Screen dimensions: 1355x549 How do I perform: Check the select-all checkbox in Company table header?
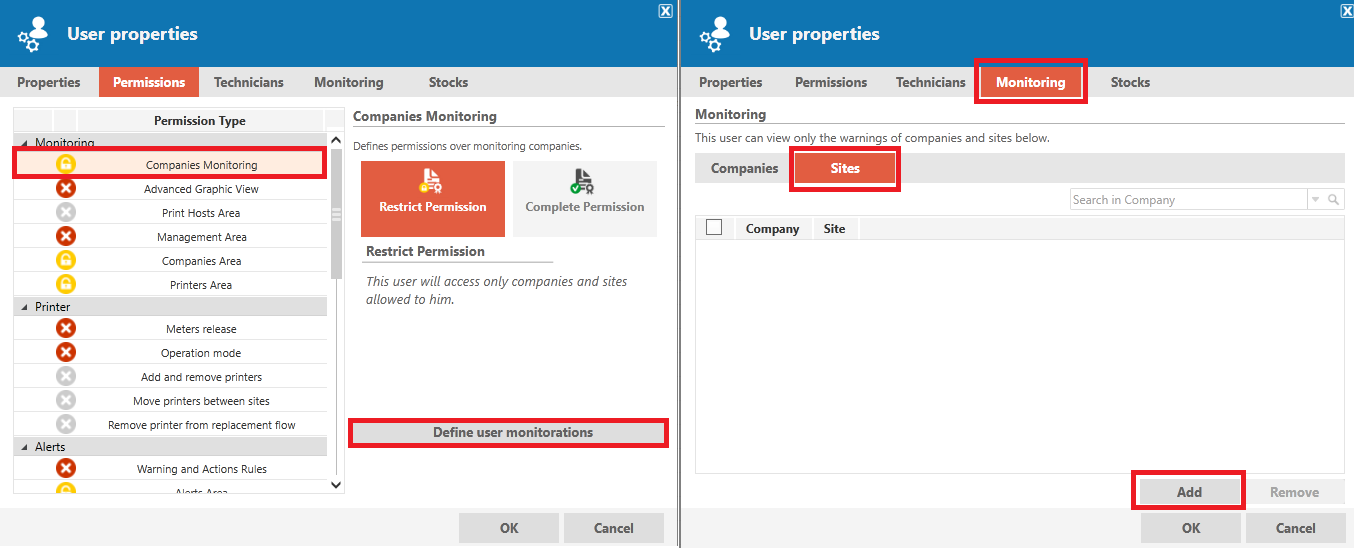714,227
